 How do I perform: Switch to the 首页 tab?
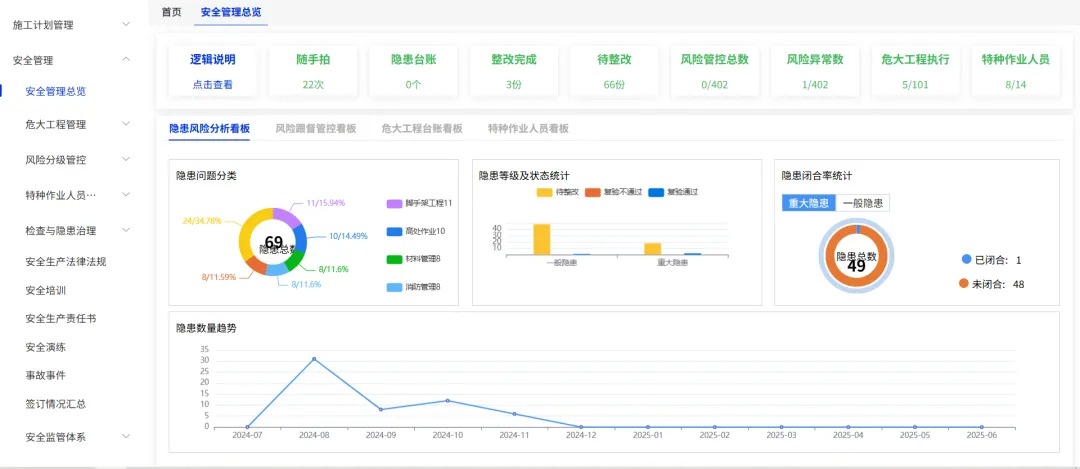(x=172, y=12)
